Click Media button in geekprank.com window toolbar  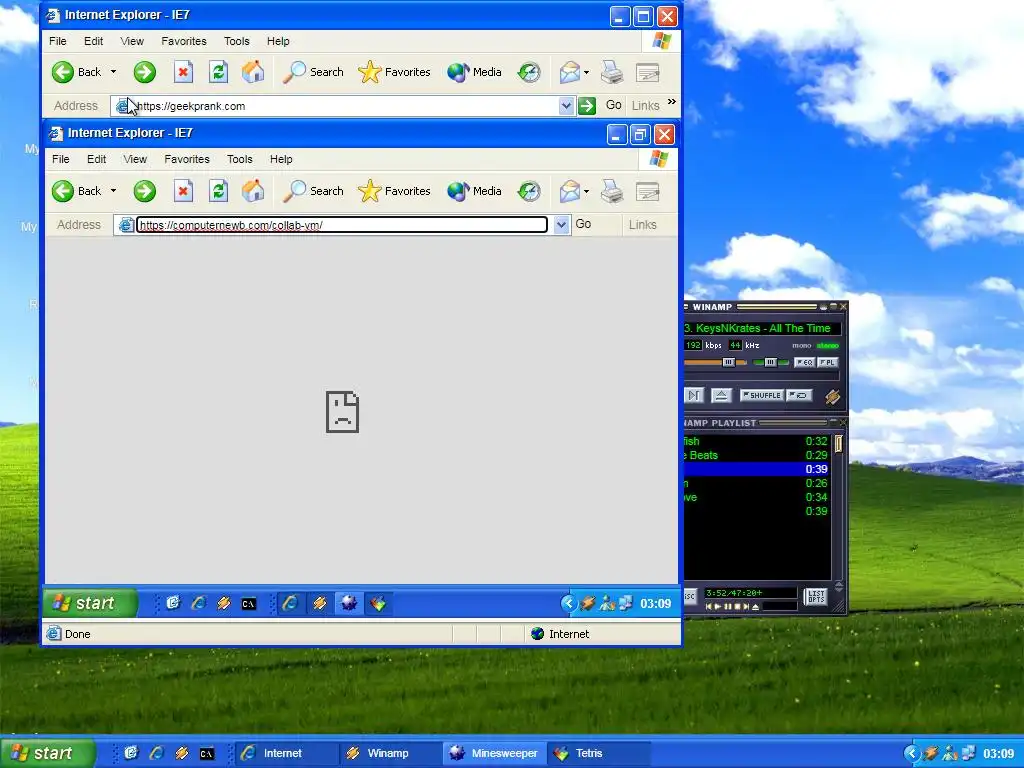pos(474,72)
